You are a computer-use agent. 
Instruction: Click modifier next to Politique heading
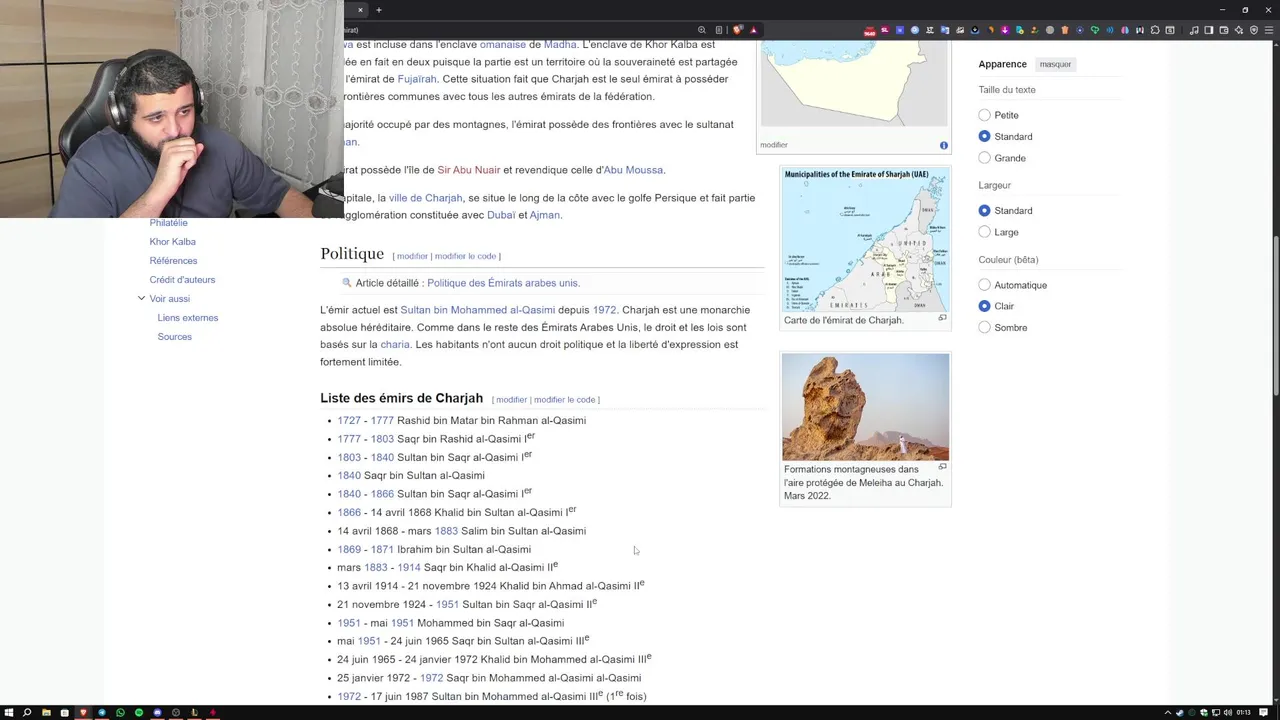pos(412,256)
